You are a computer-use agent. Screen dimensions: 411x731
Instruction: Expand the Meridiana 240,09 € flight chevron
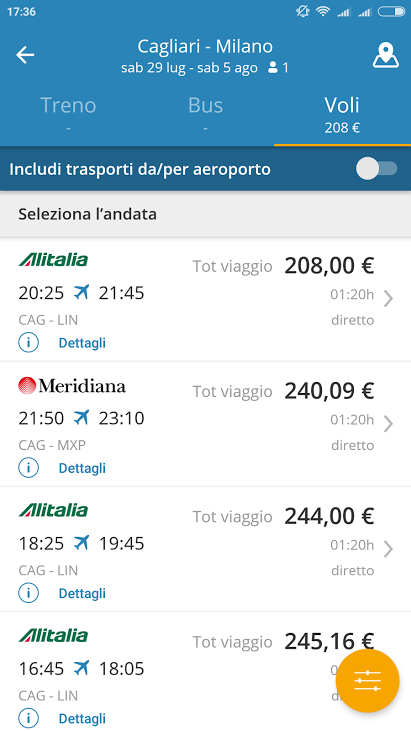coord(388,424)
